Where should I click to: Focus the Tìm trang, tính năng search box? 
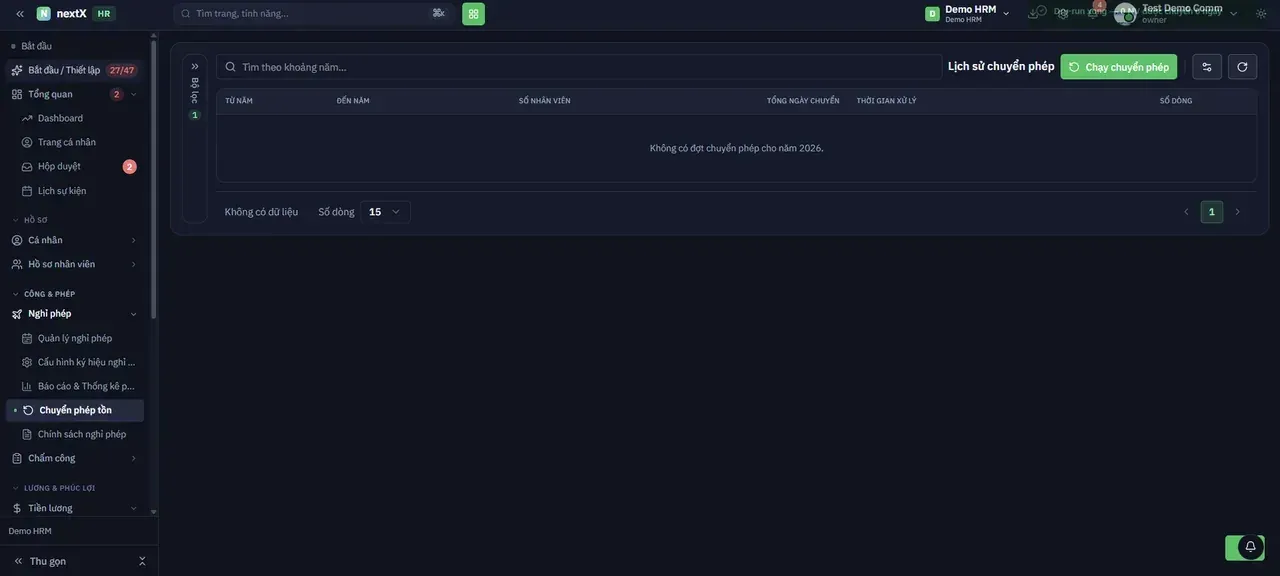coord(313,13)
